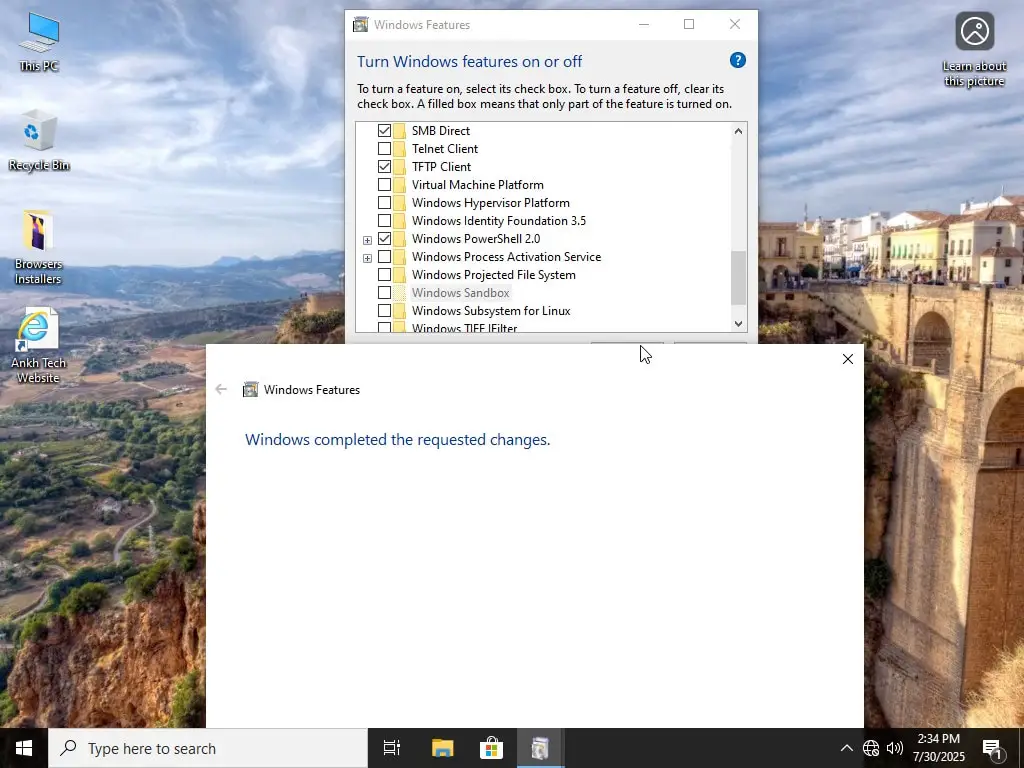Open the Action Center notifications
Image resolution: width=1024 pixels, height=768 pixels.
[x=992, y=748]
